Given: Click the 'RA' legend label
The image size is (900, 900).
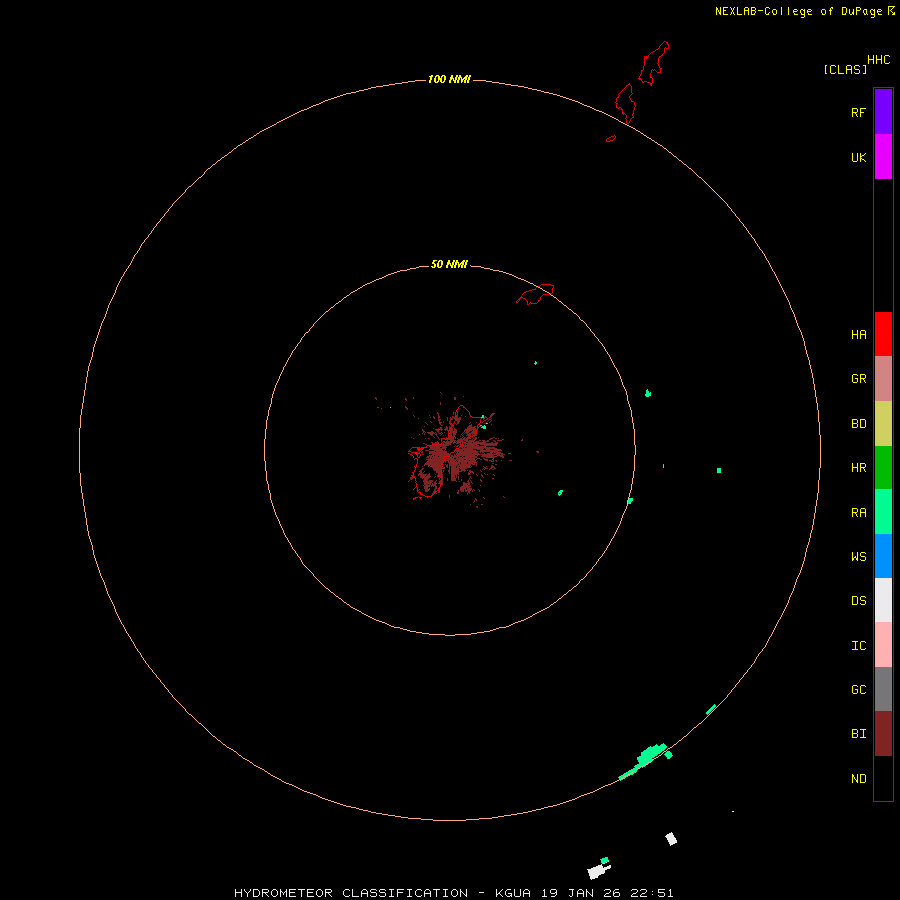Looking at the screenshot, I should [x=858, y=513].
